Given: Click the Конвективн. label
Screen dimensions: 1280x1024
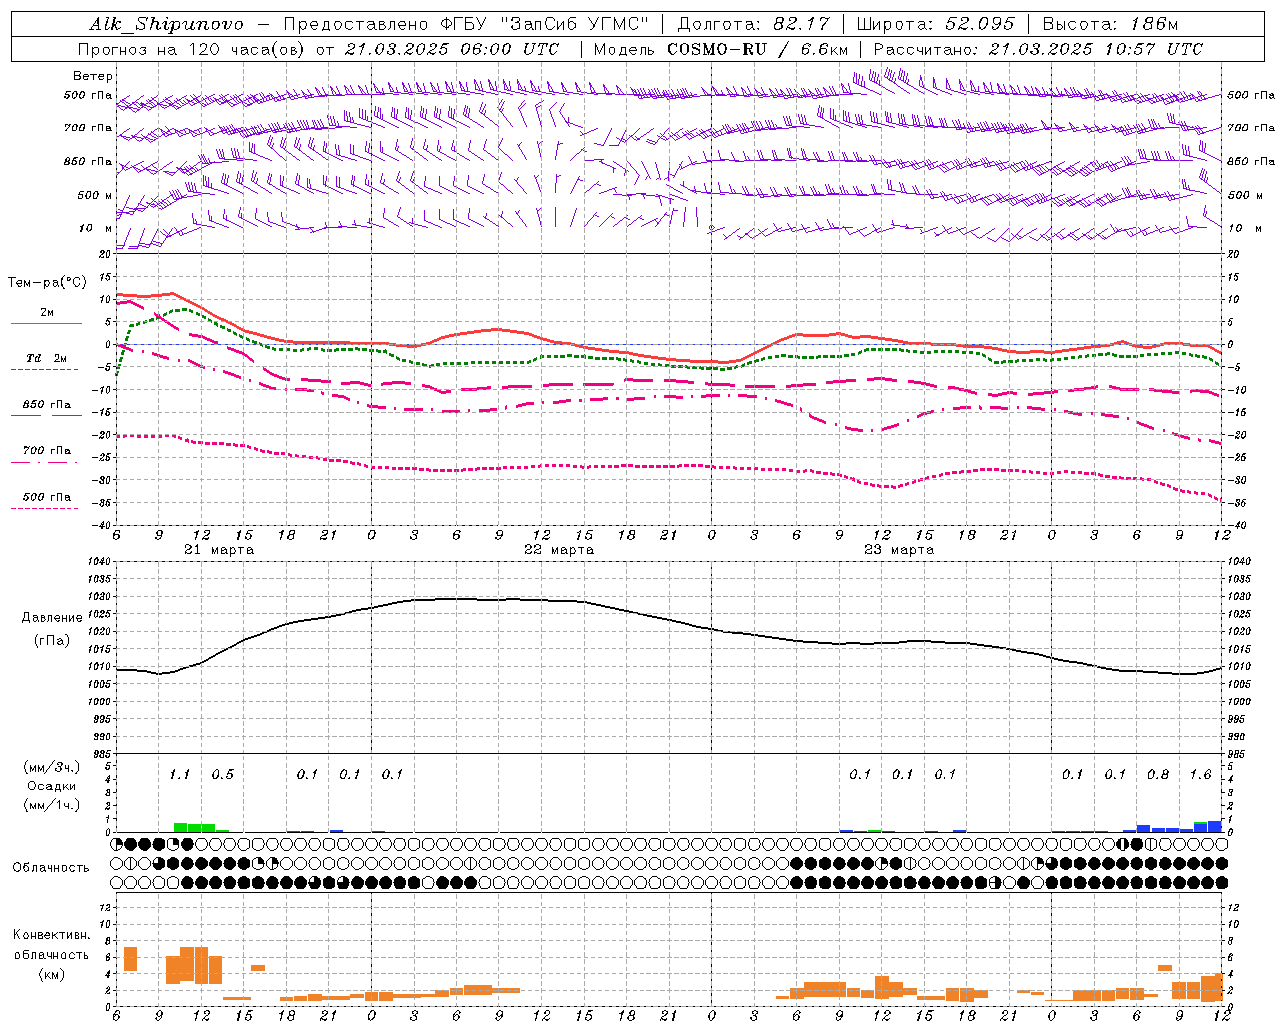Looking at the screenshot, I should pos(51,935).
